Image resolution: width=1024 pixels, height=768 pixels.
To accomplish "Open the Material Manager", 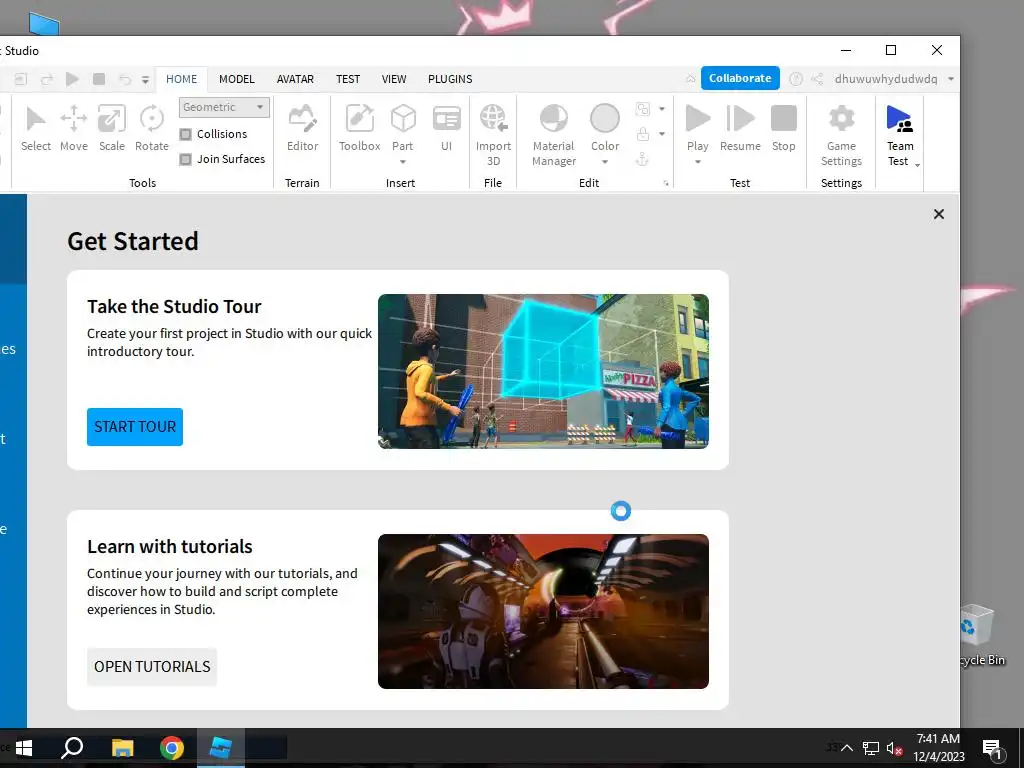I will point(554,135).
